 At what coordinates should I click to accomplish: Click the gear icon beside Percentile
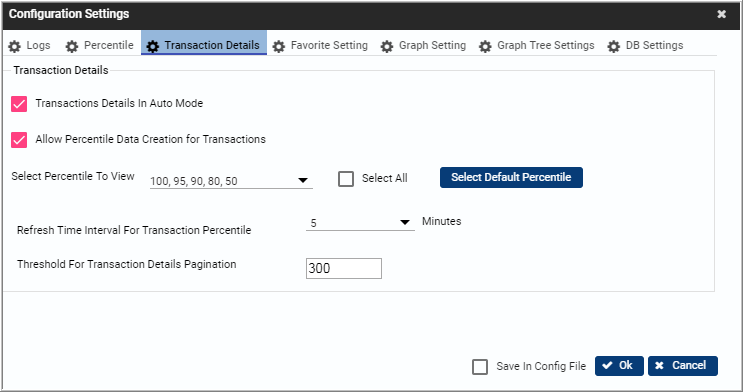pos(72,46)
